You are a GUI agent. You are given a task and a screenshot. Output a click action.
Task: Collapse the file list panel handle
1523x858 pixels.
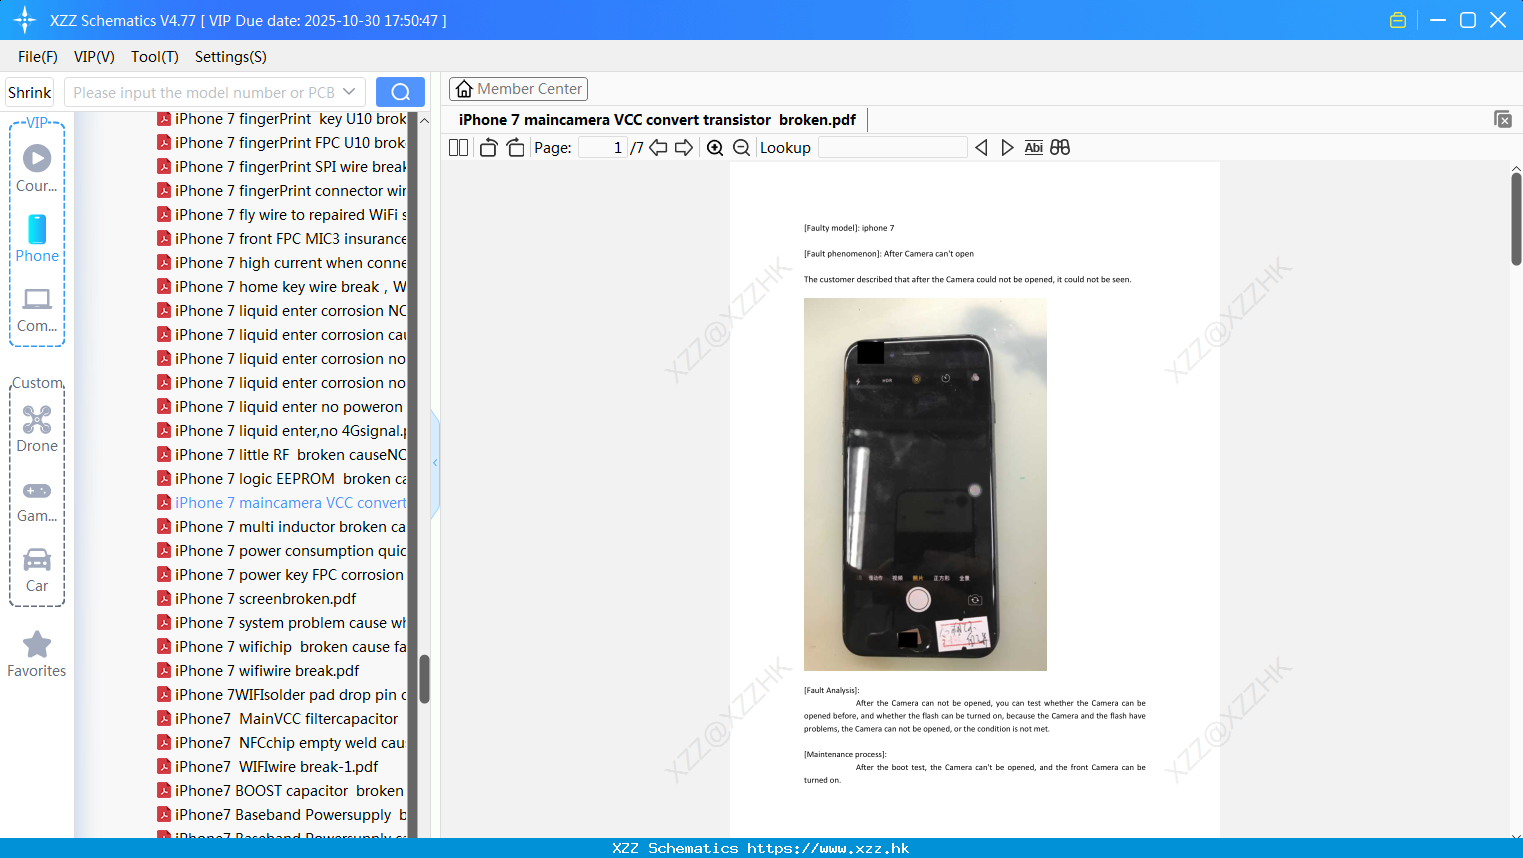tap(435, 463)
